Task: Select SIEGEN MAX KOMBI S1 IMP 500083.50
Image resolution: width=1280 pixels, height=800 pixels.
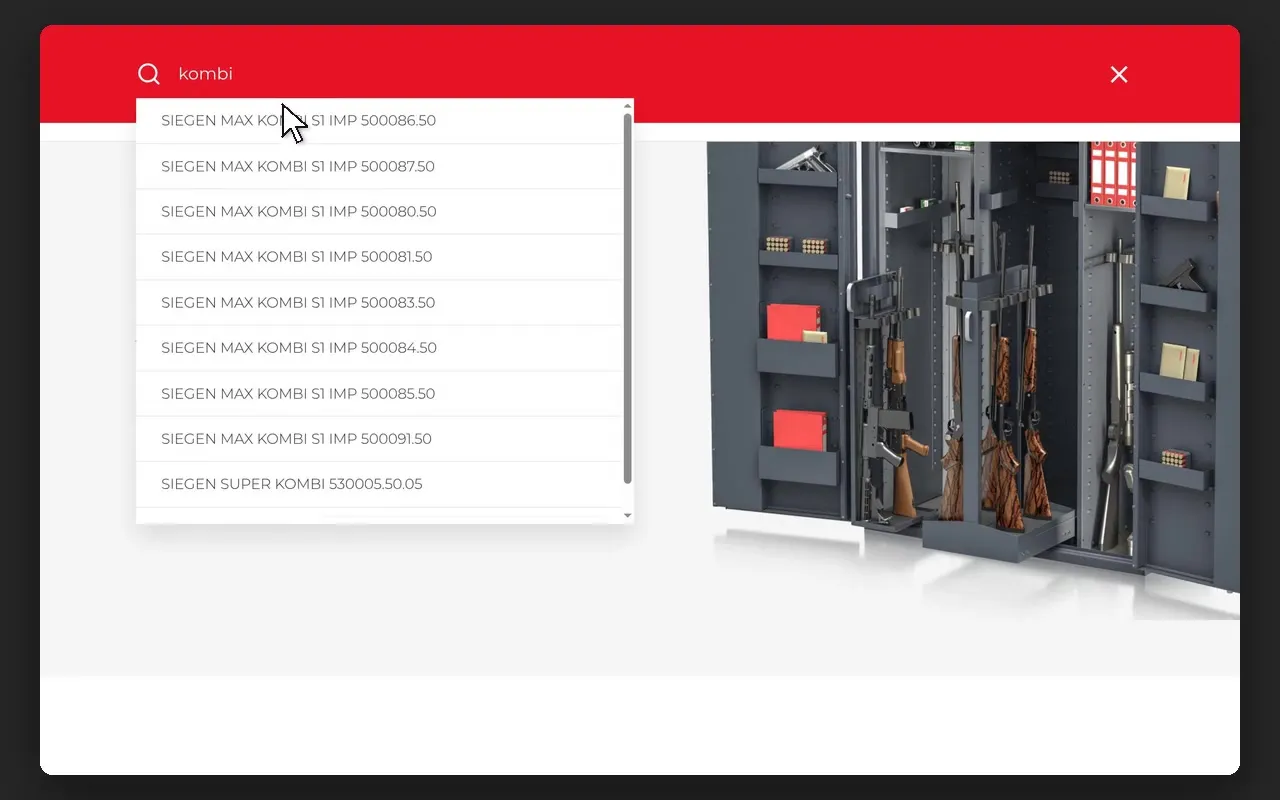Action: coord(379,303)
